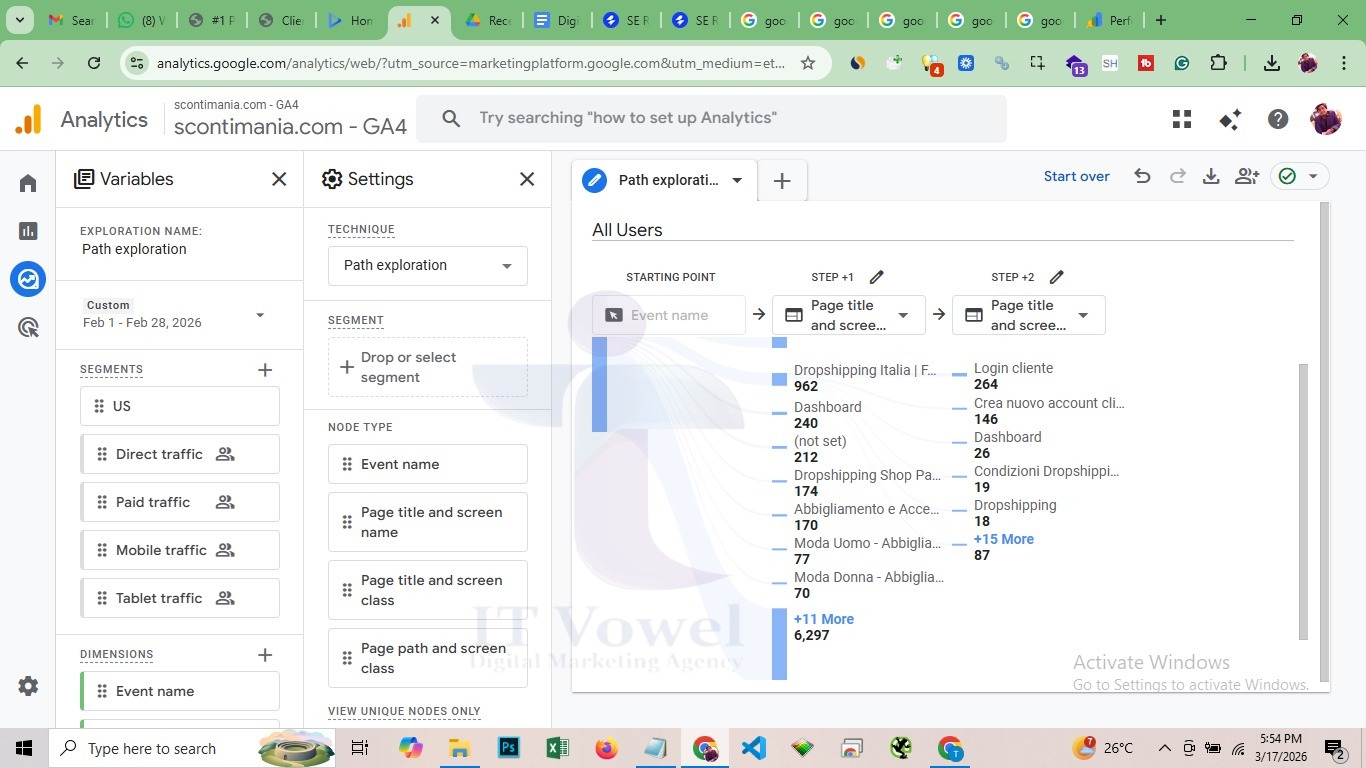Open the browser extensions puzzle icon
The width and height of the screenshot is (1366, 768).
pos(1218,63)
